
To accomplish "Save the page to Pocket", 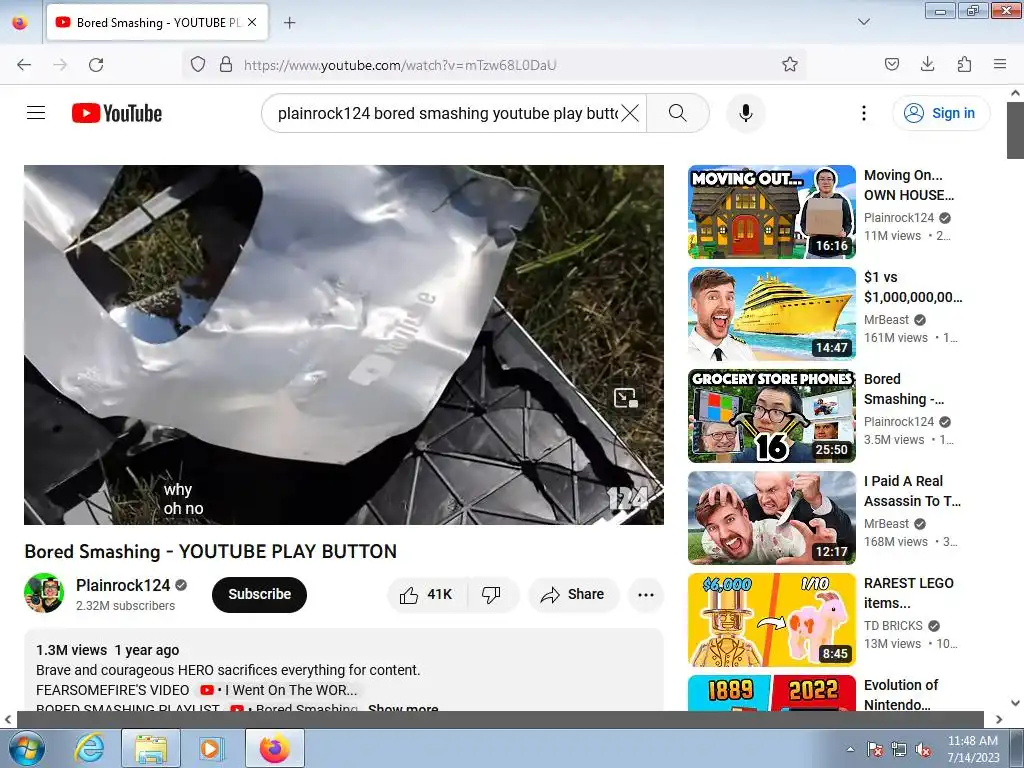I will [891, 65].
